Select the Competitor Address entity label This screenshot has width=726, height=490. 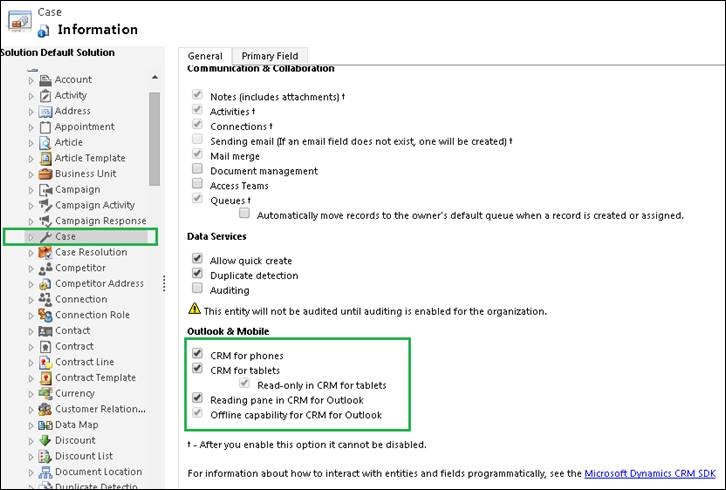point(99,283)
